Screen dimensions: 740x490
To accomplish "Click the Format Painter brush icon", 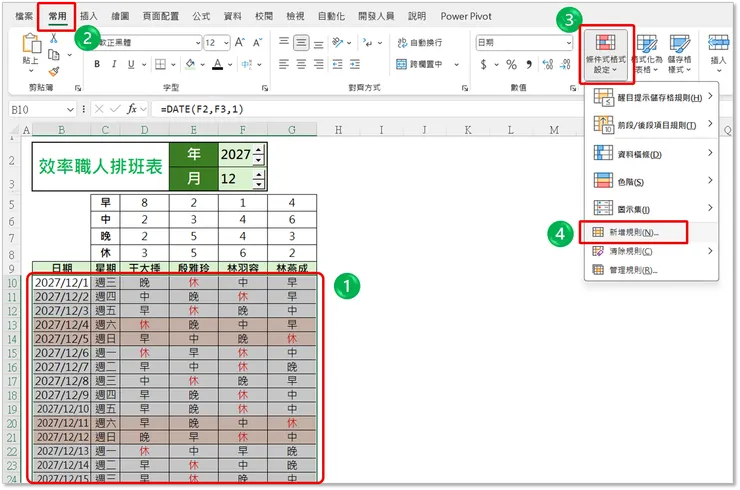I will click(x=54, y=71).
